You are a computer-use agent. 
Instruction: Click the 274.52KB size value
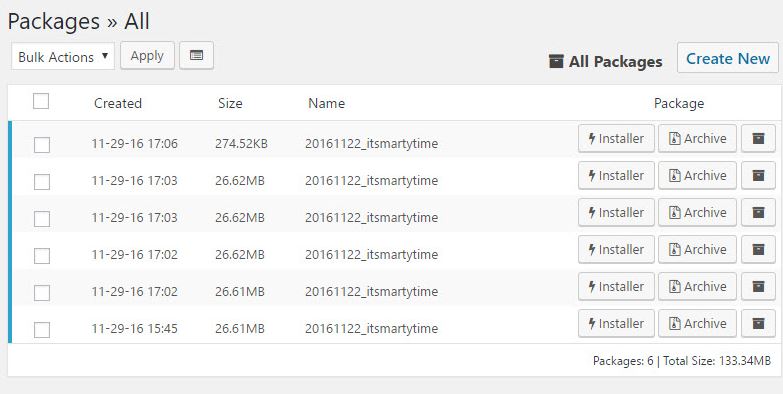(x=241, y=144)
